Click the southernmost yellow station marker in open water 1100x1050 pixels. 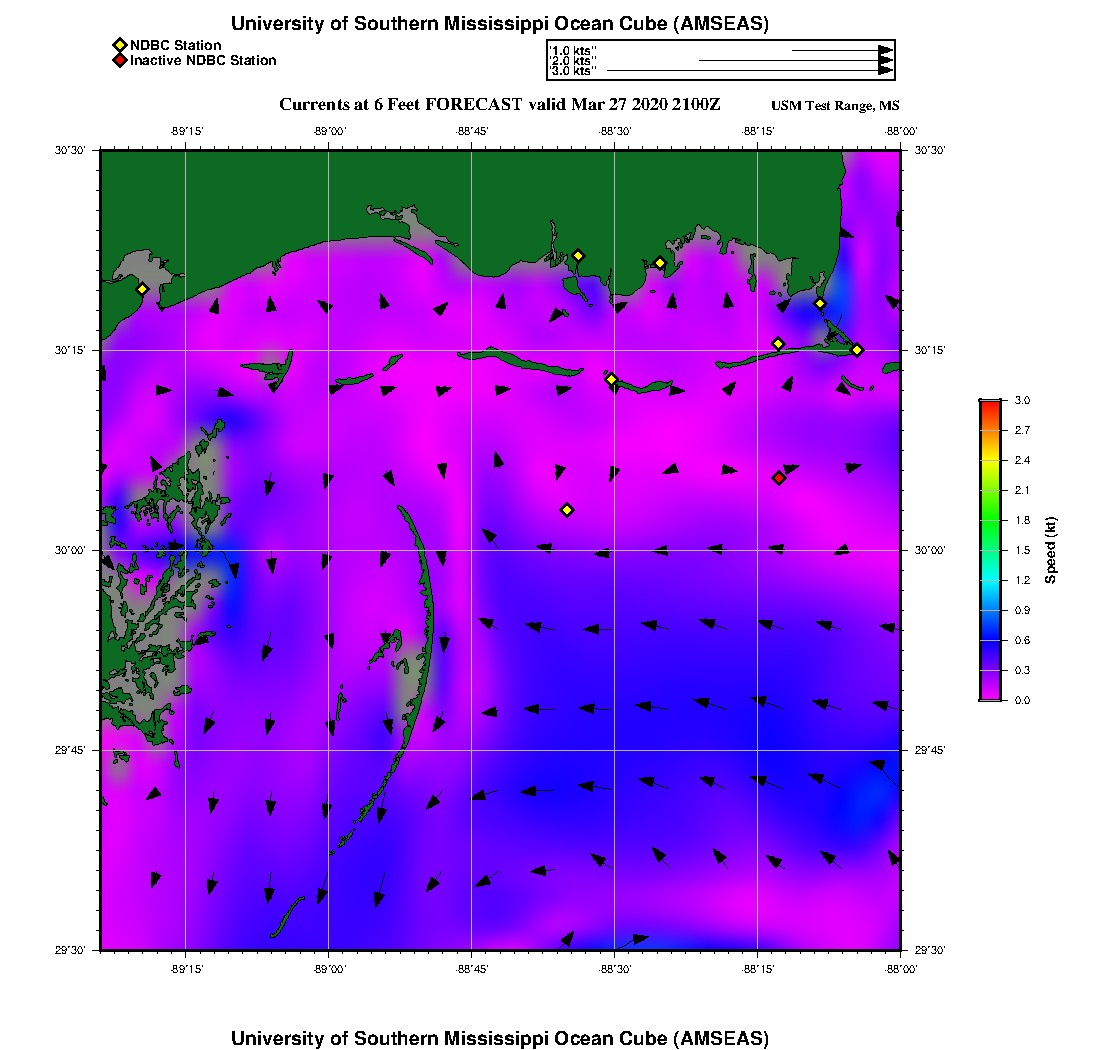(567, 510)
